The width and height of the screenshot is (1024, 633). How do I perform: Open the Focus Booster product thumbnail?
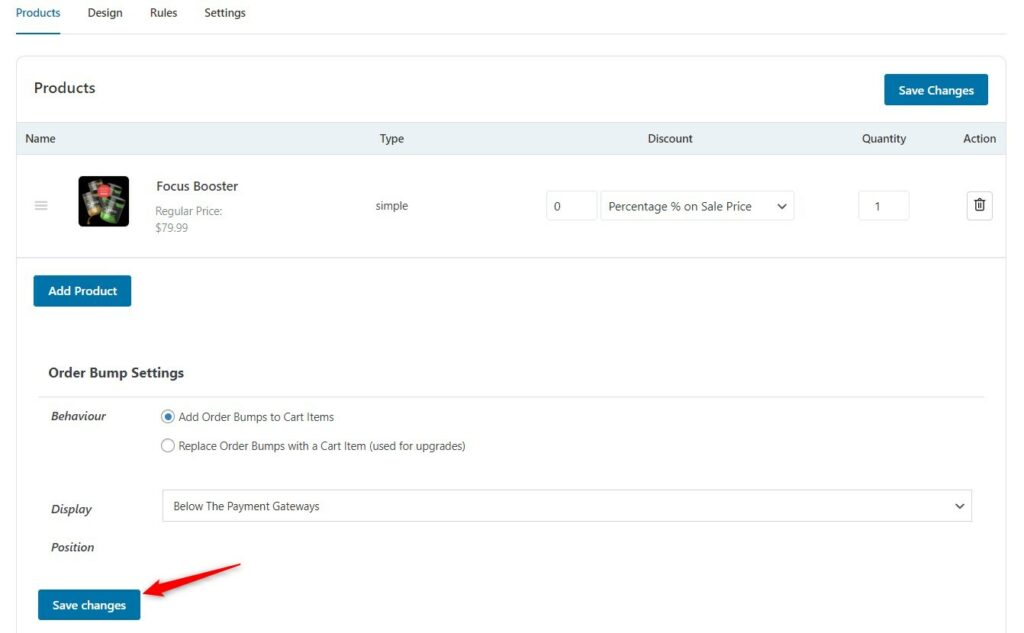(104, 201)
